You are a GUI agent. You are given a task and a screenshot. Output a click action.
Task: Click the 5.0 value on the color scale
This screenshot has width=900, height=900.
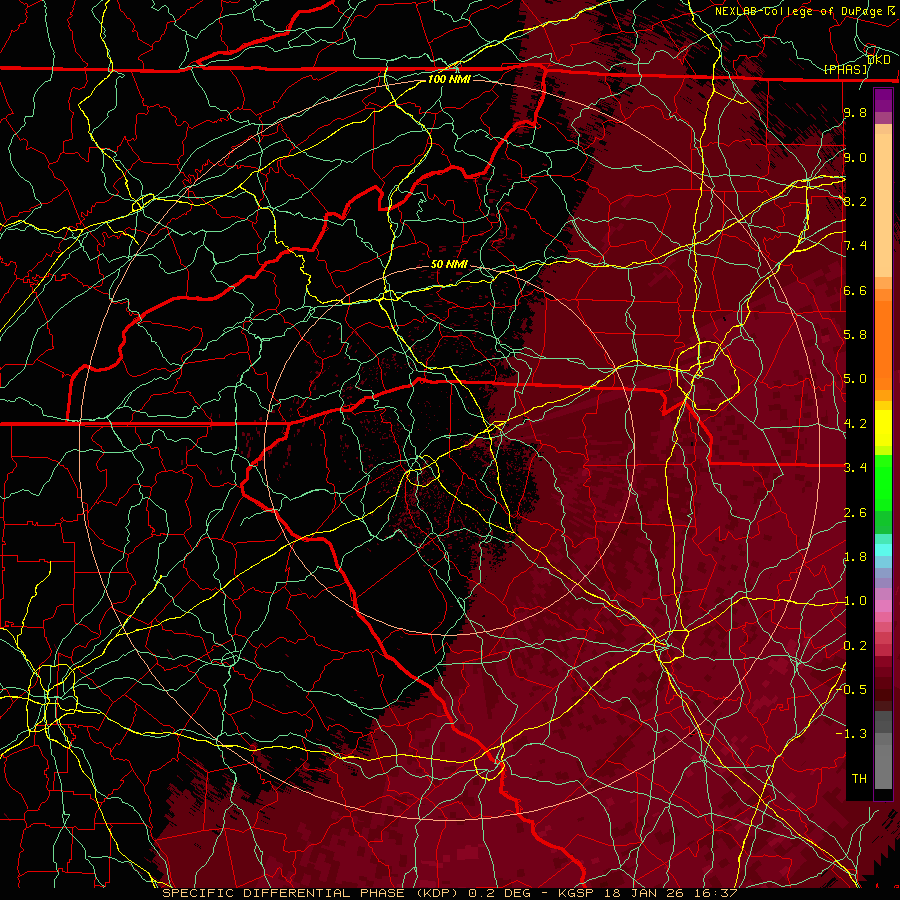[855, 379]
